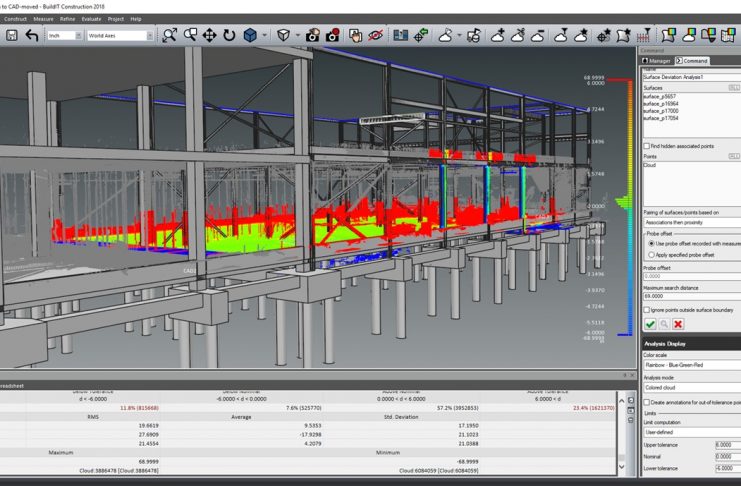Select Apply specified probe offset option
Image resolution: width=741 pixels, height=486 pixels.
651,256
